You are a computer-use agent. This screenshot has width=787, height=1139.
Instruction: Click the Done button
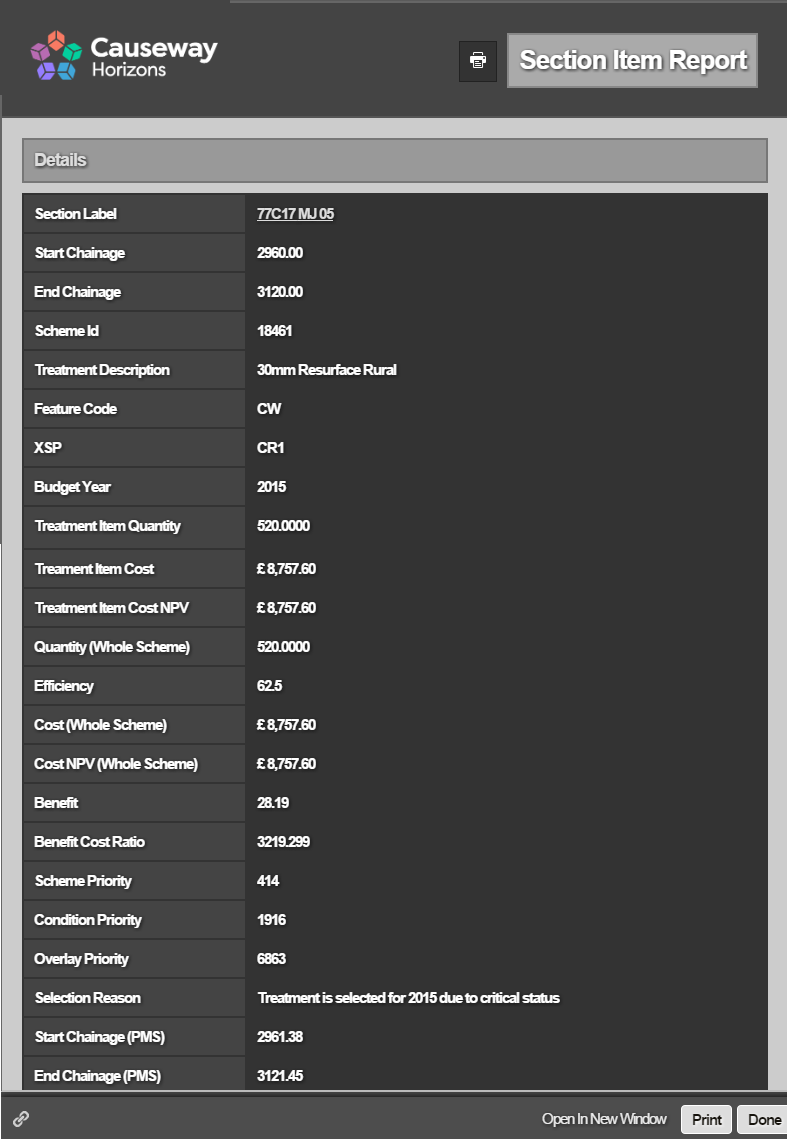[x=764, y=1119]
